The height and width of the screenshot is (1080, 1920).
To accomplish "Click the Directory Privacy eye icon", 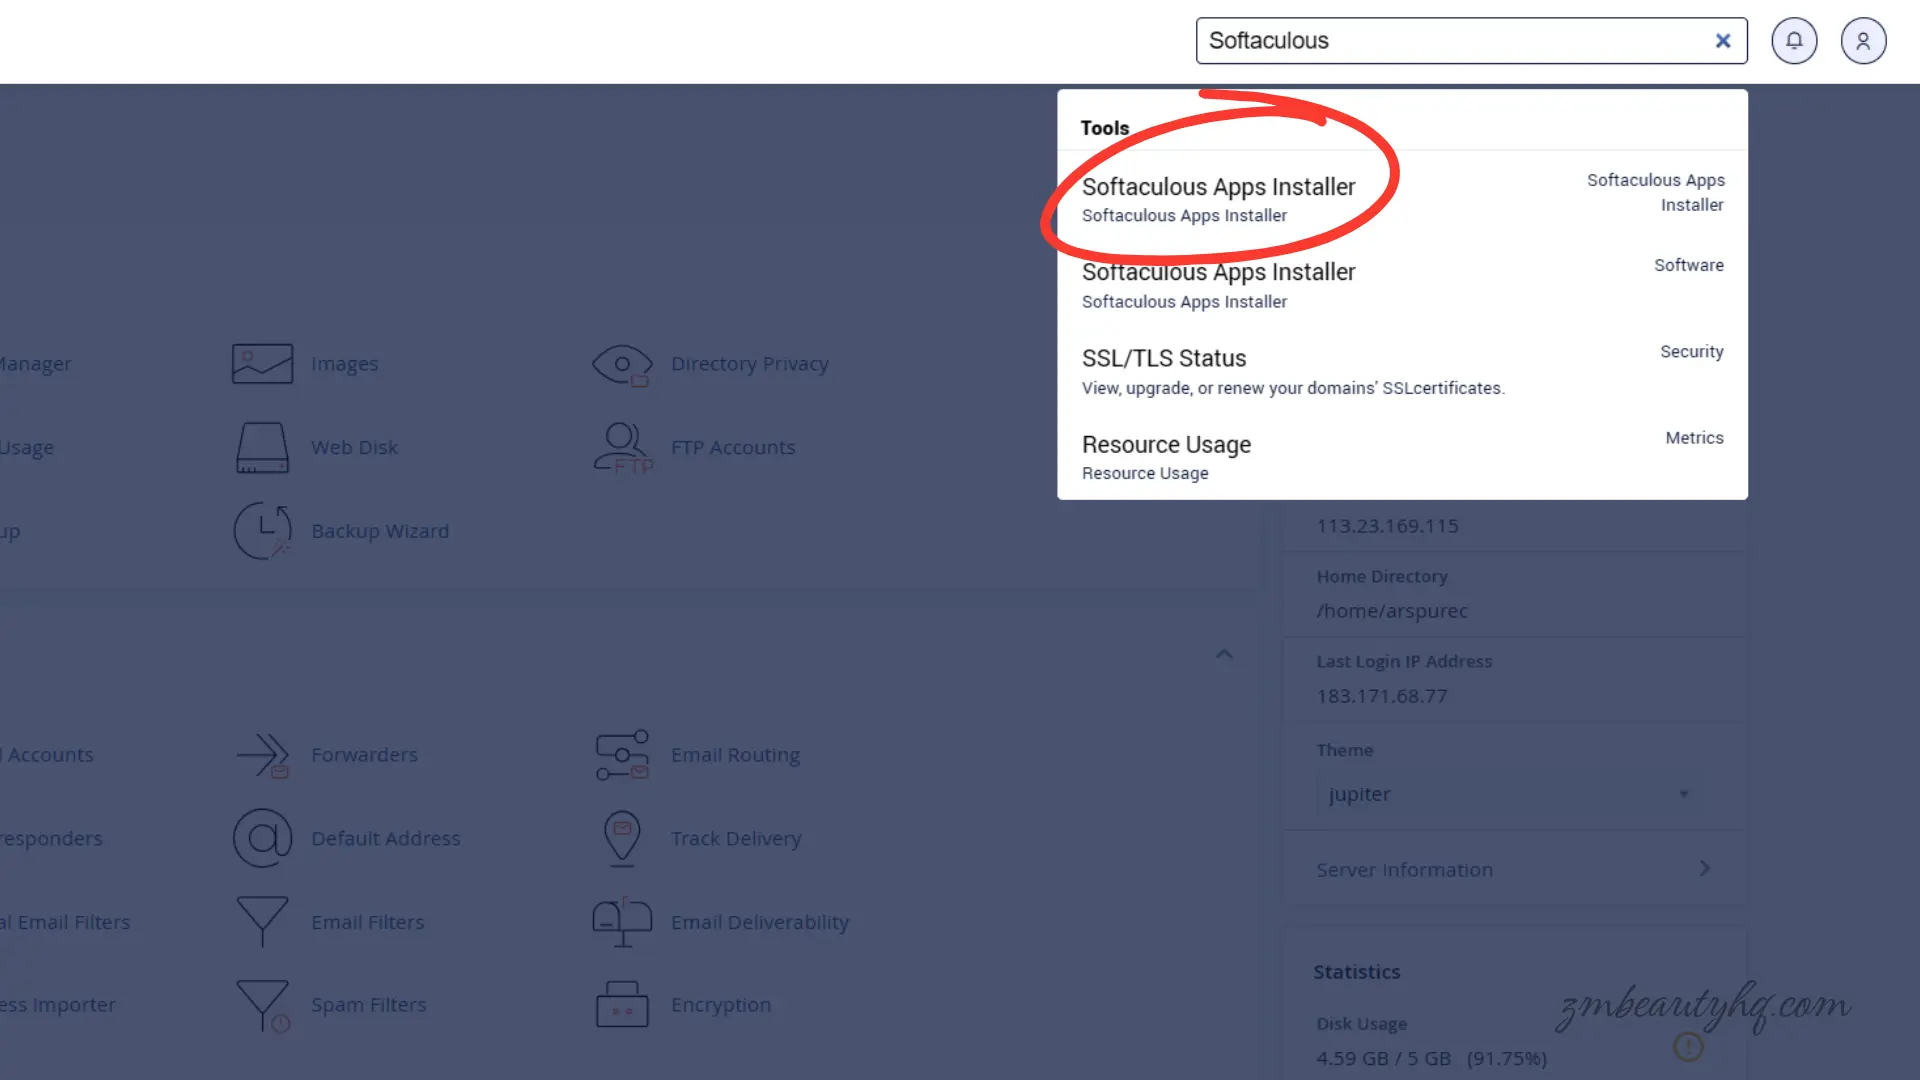I will click(621, 365).
